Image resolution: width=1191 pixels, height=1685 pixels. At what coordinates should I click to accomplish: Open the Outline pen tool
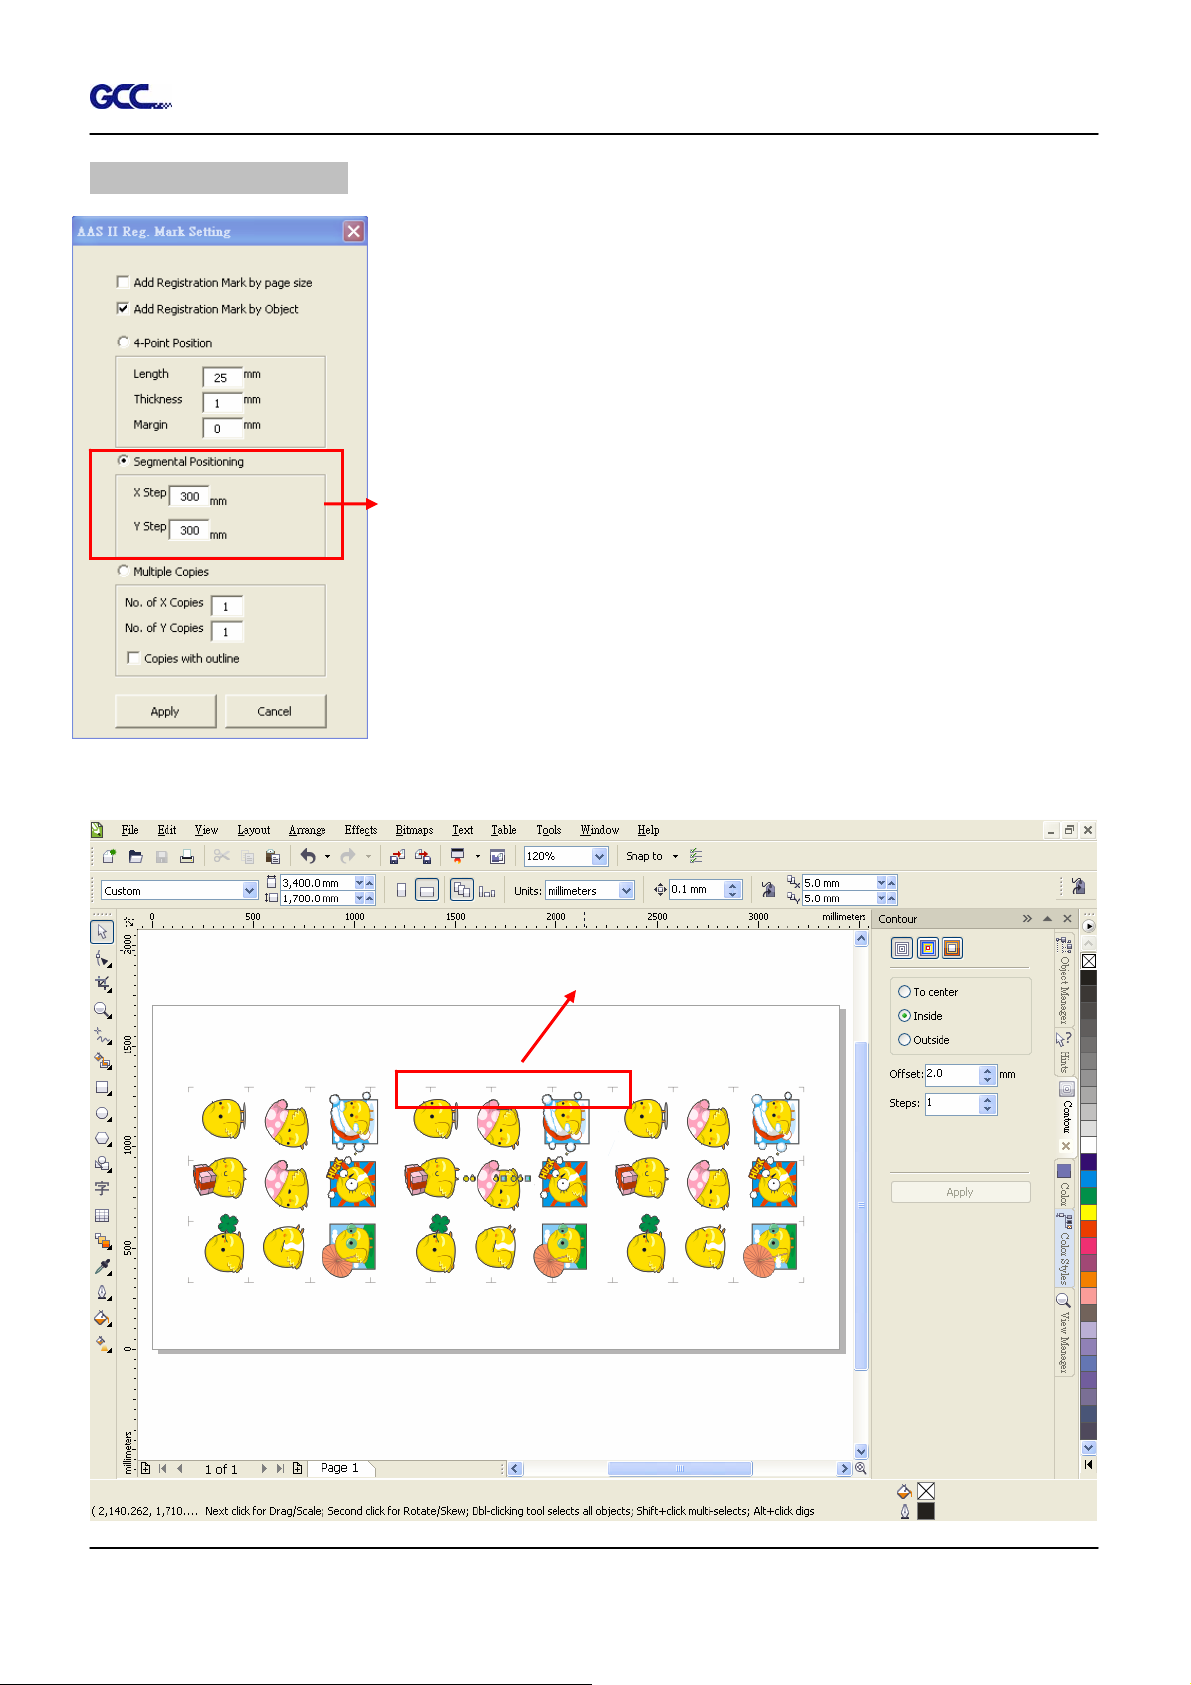click(102, 1293)
